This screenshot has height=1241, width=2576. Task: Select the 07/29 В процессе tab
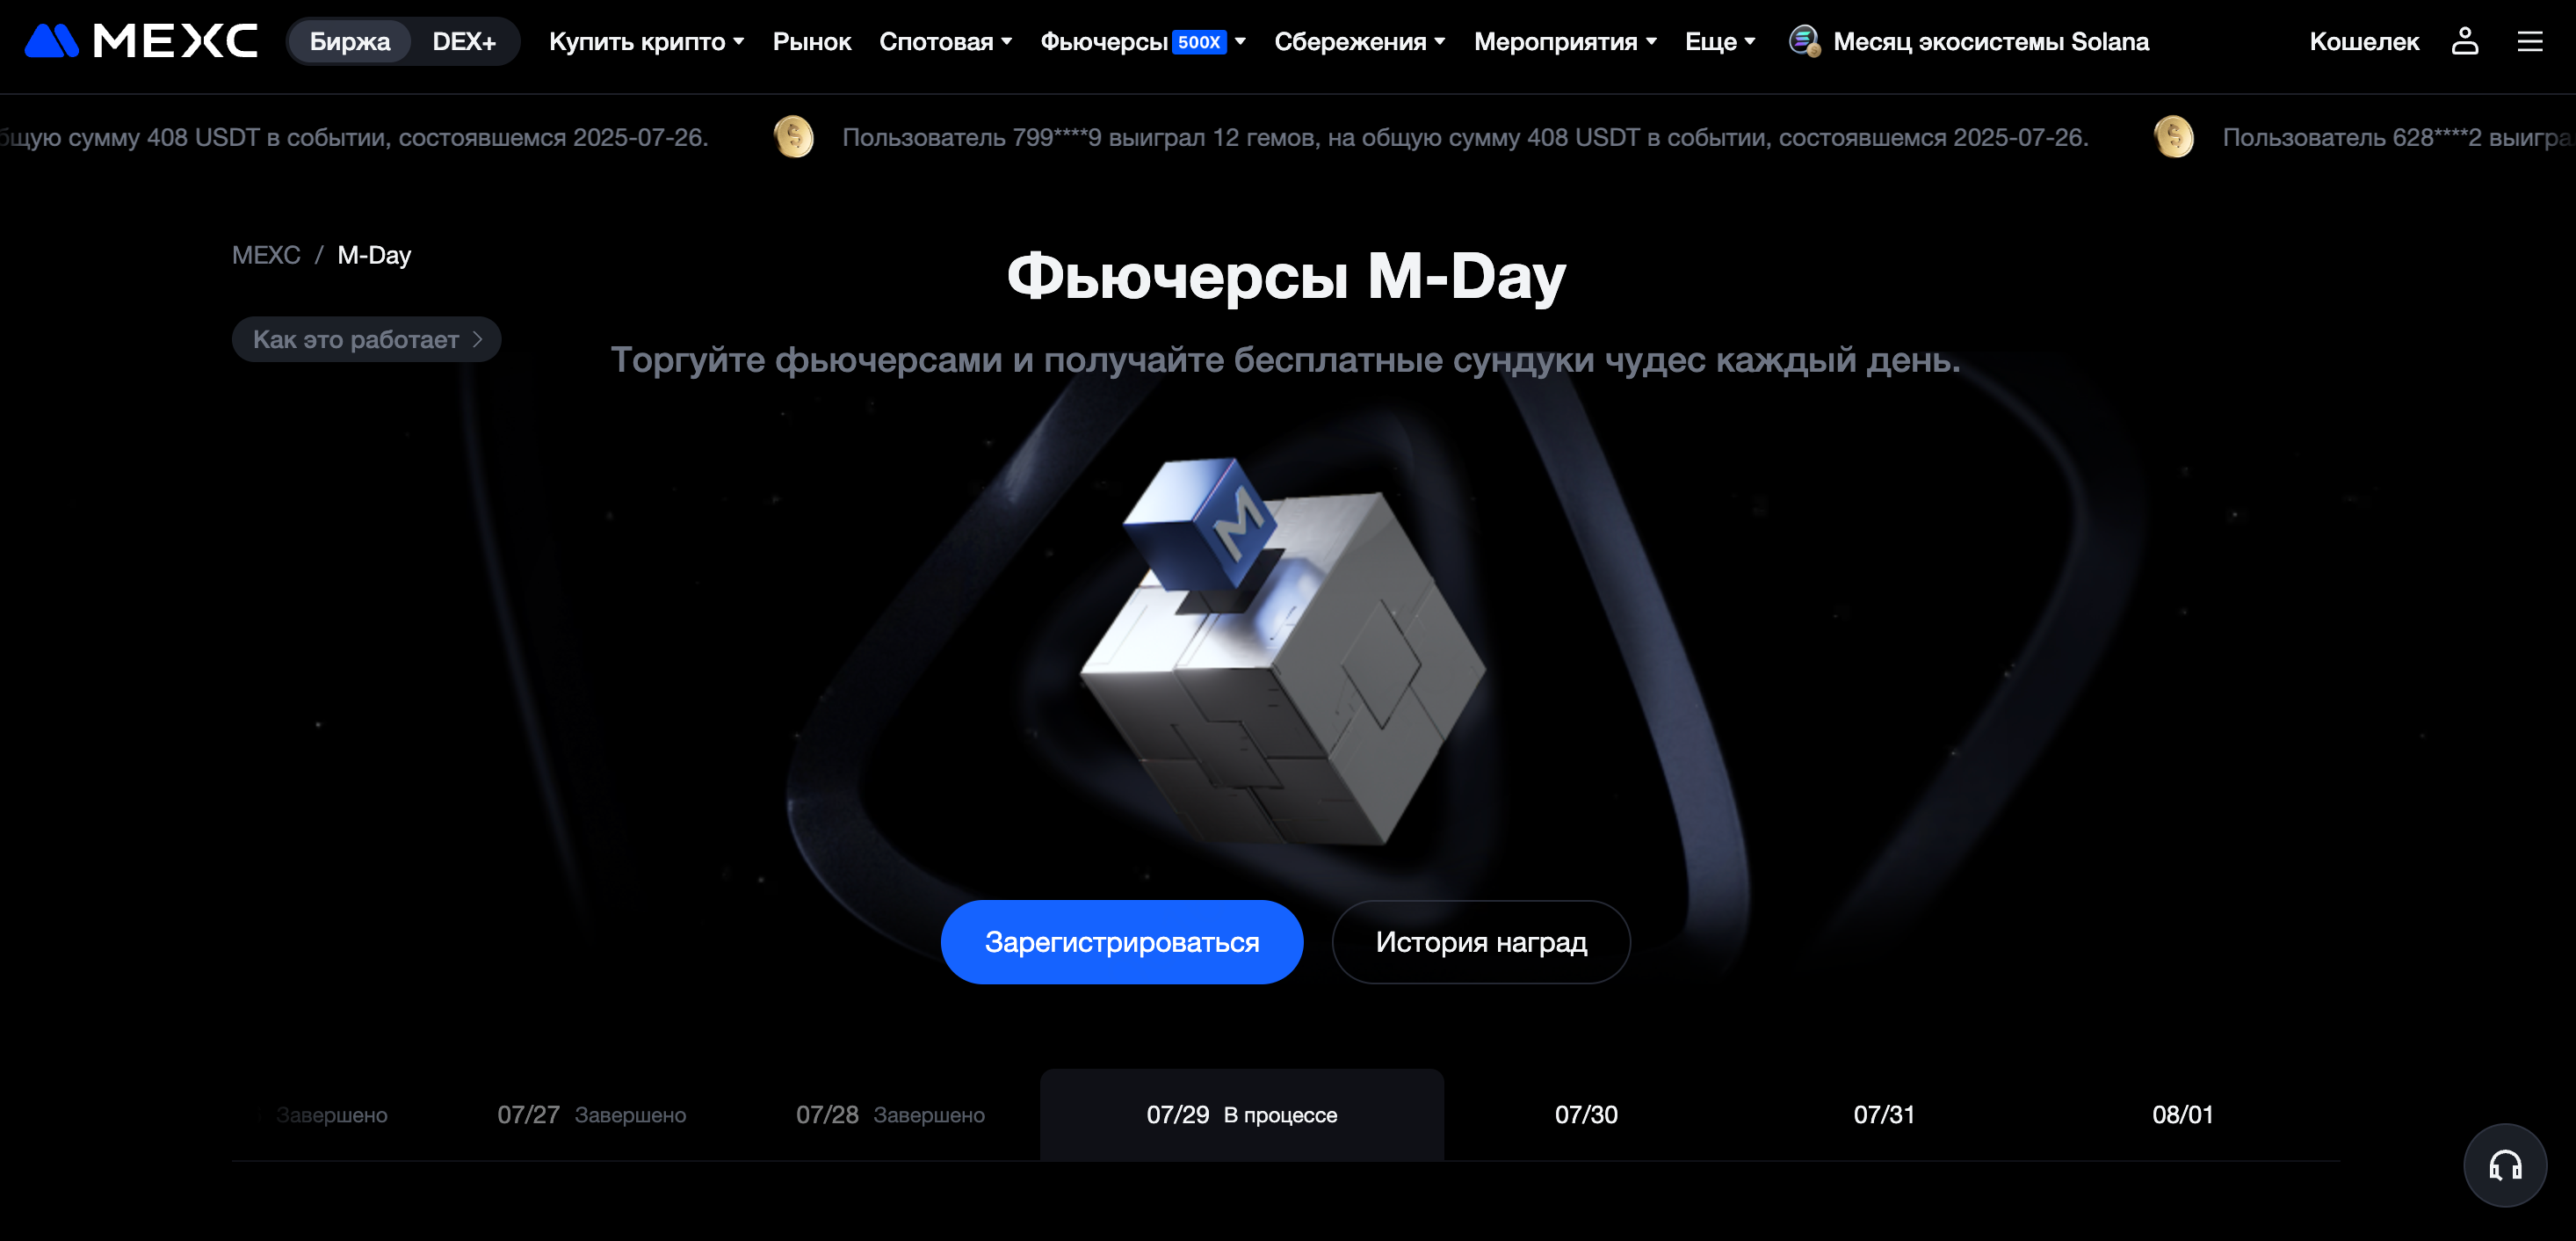[1242, 1114]
